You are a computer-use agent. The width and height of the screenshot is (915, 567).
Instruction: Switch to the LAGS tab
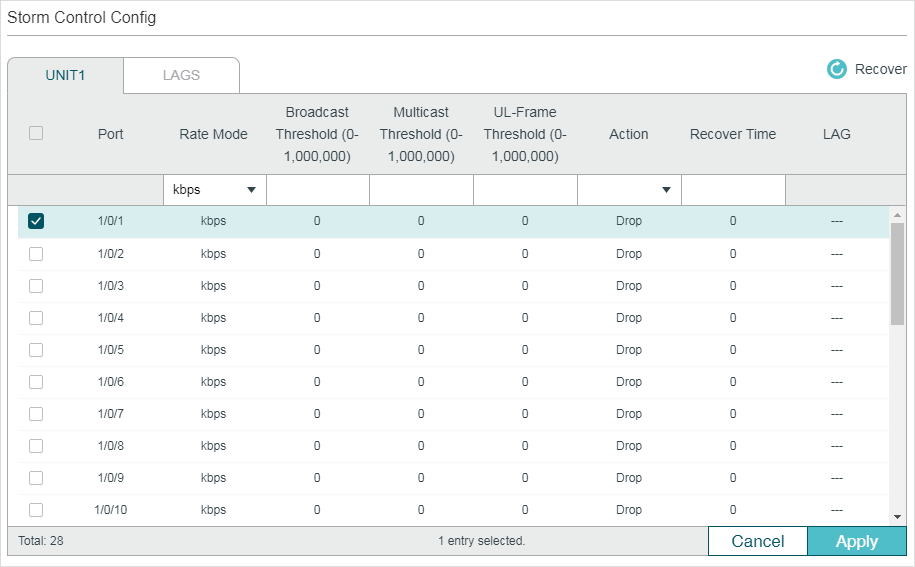point(181,75)
